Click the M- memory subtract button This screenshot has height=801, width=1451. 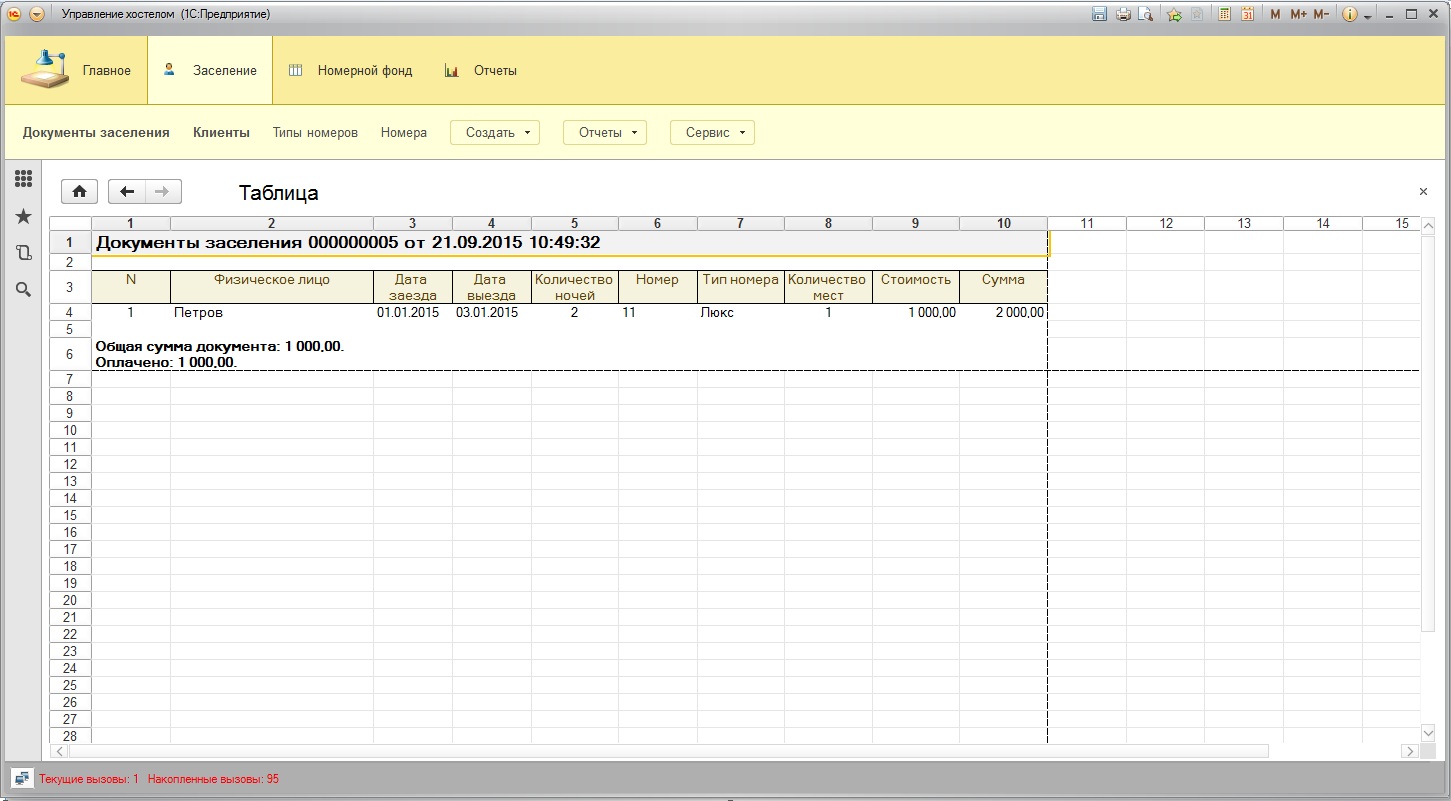click(1321, 15)
